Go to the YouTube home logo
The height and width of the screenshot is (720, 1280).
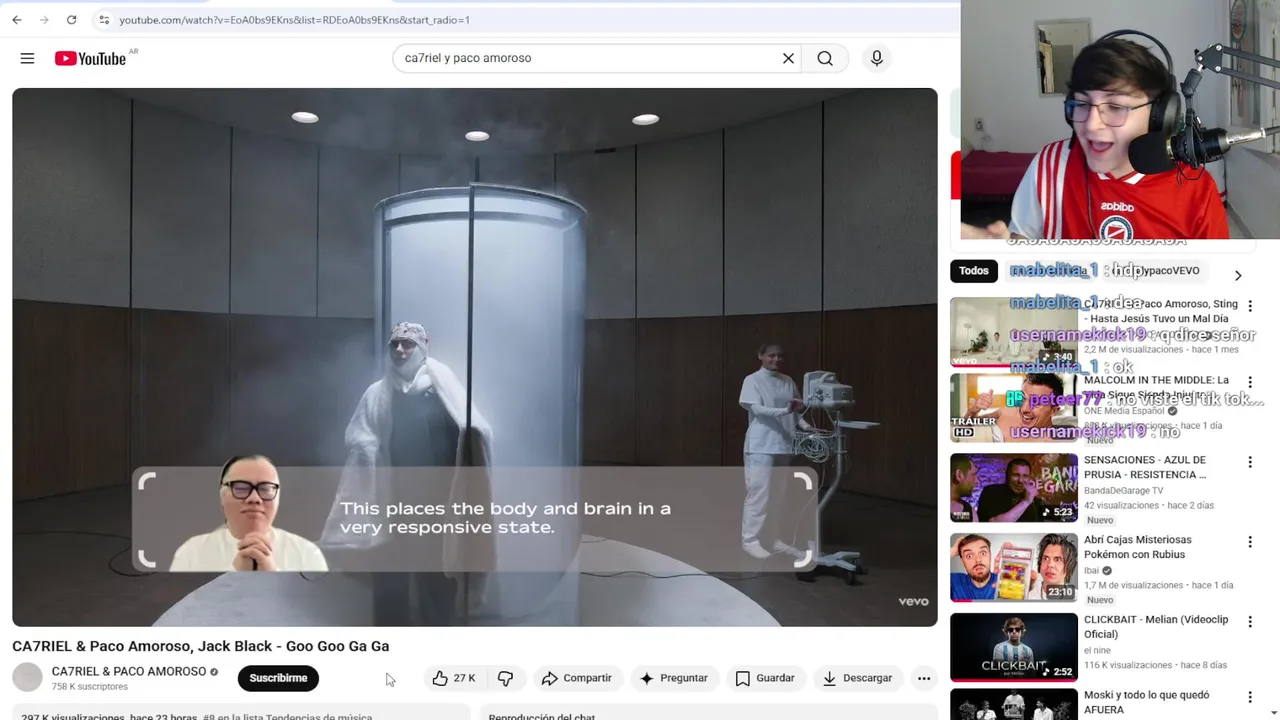(90, 59)
